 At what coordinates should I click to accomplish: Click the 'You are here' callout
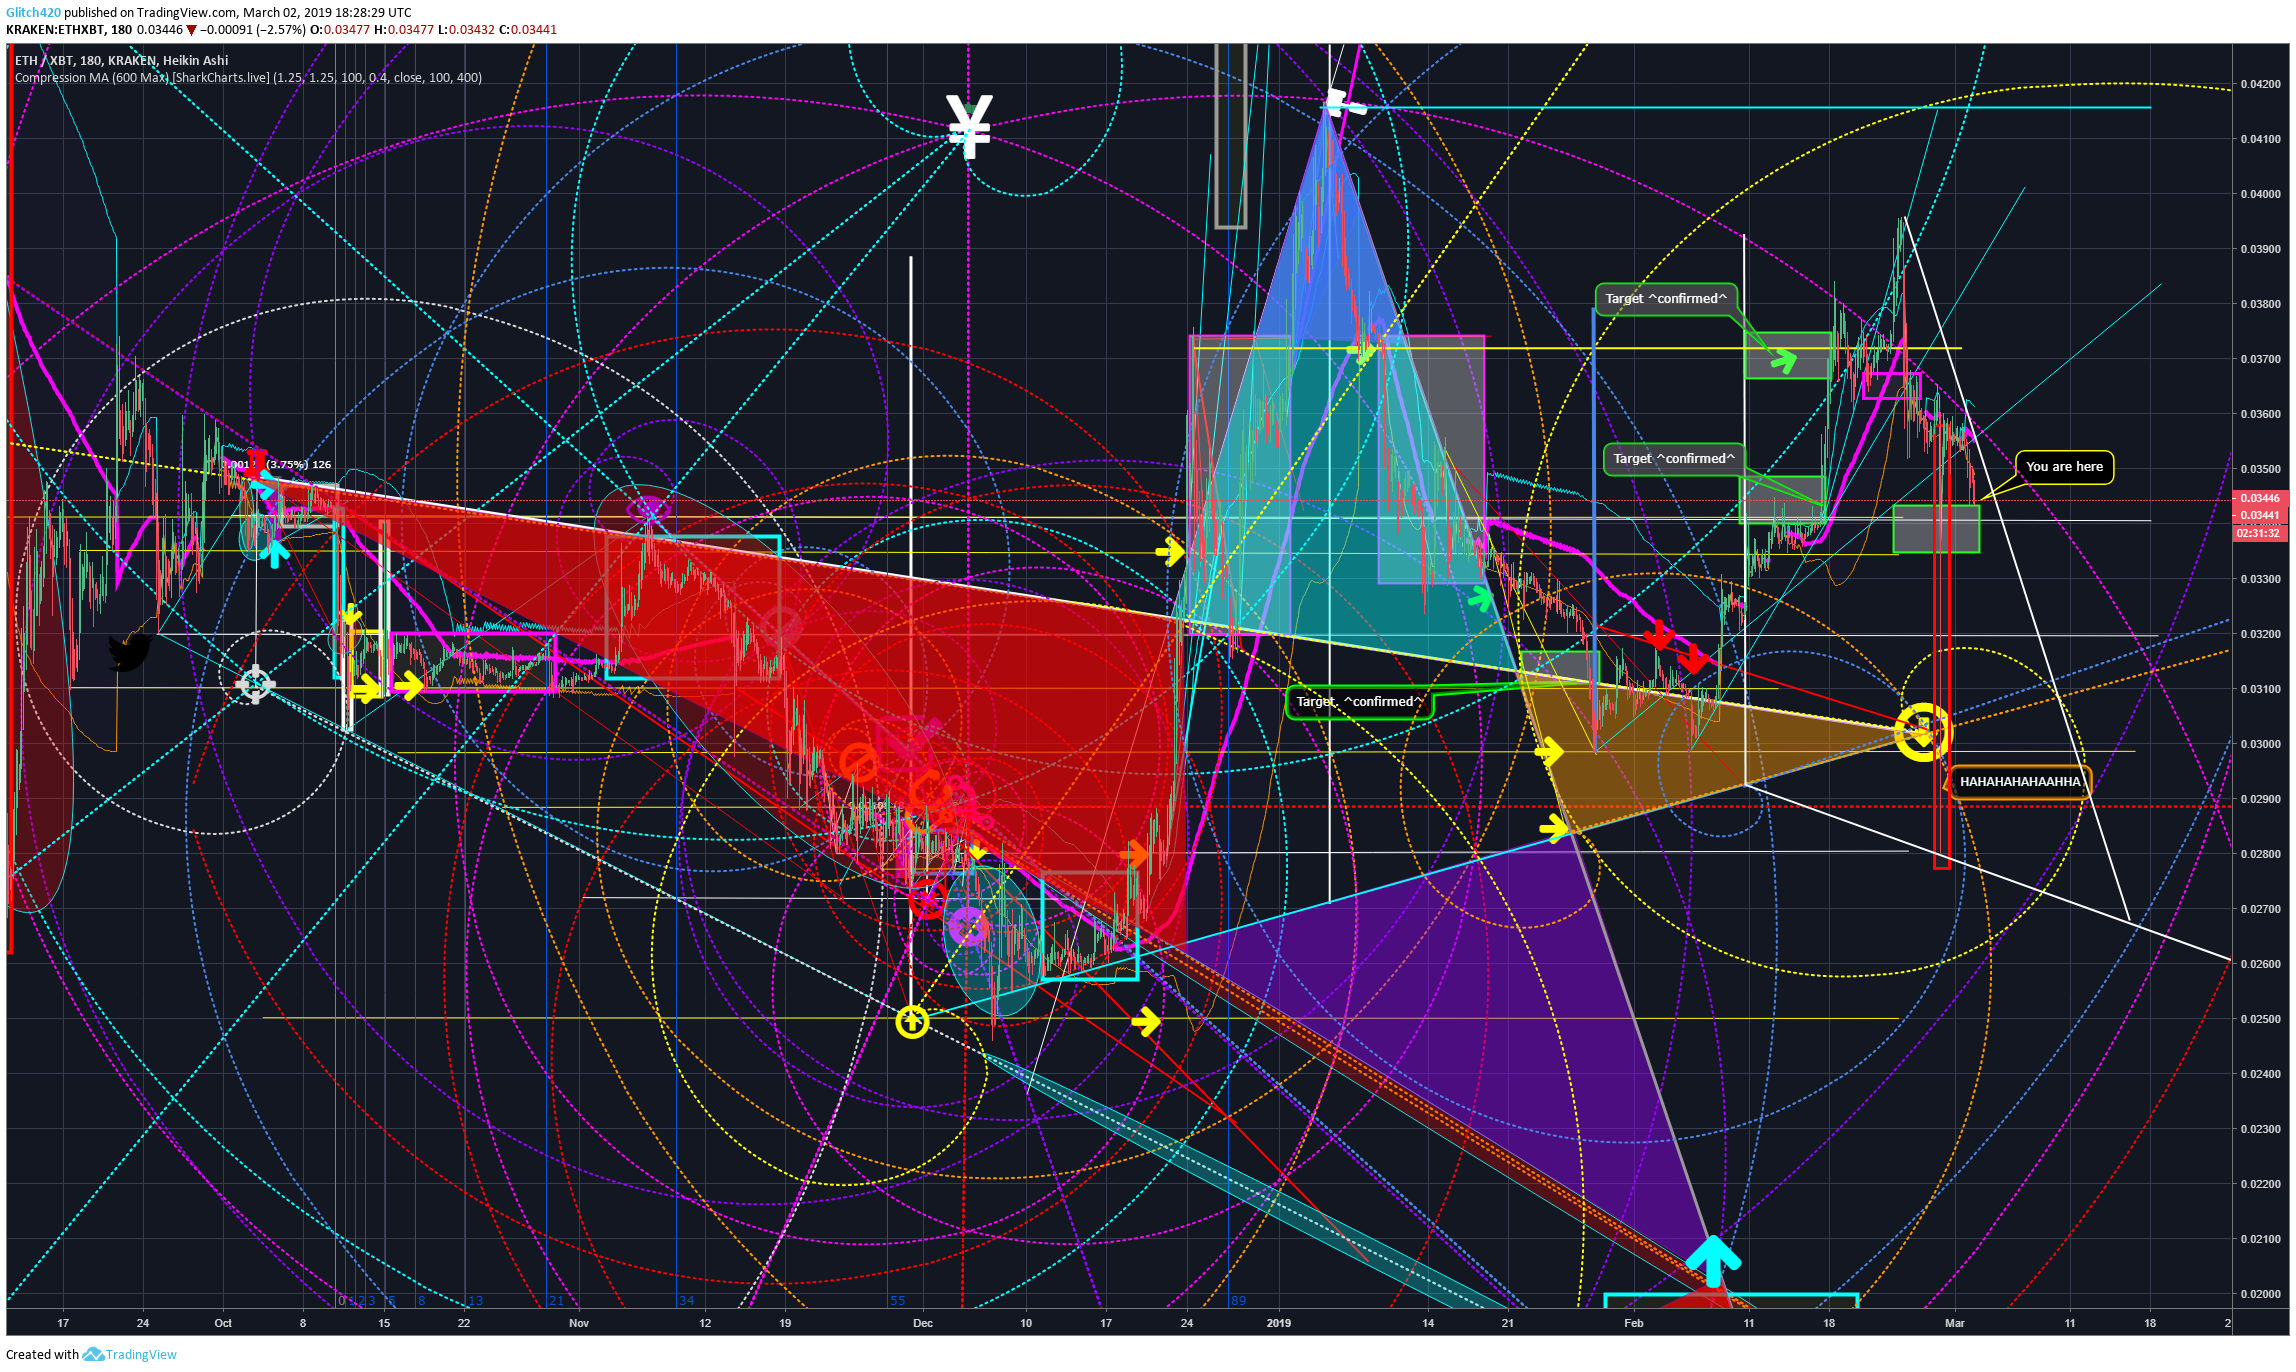(x=2064, y=466)
